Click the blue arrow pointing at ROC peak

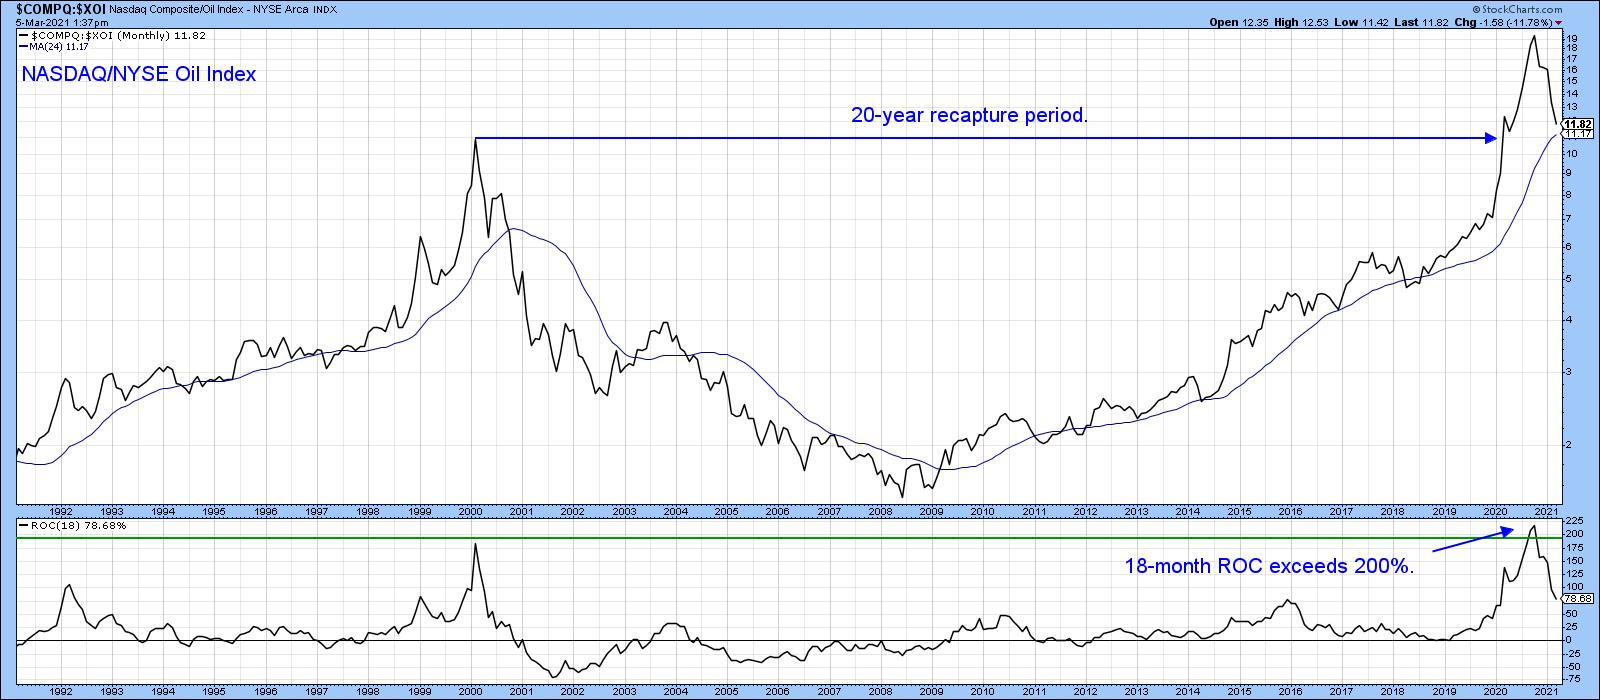[x=1470, y=541]
